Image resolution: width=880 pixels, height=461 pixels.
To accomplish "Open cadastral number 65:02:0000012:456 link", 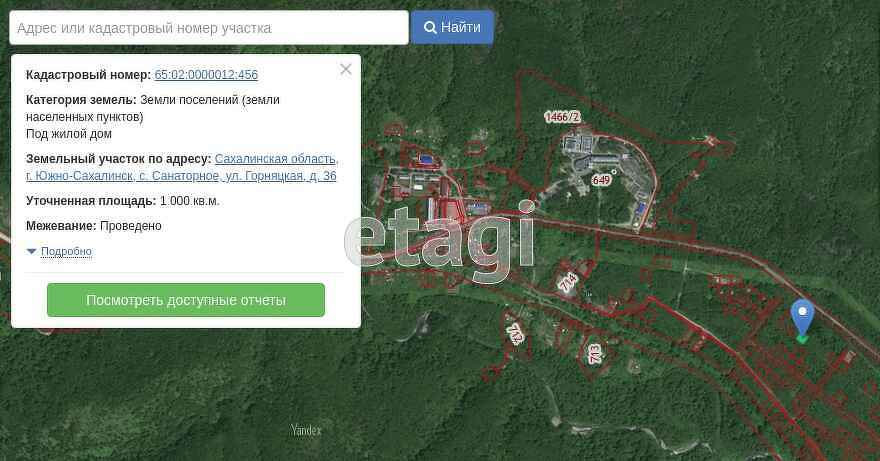I will click(x=206, y=75).
